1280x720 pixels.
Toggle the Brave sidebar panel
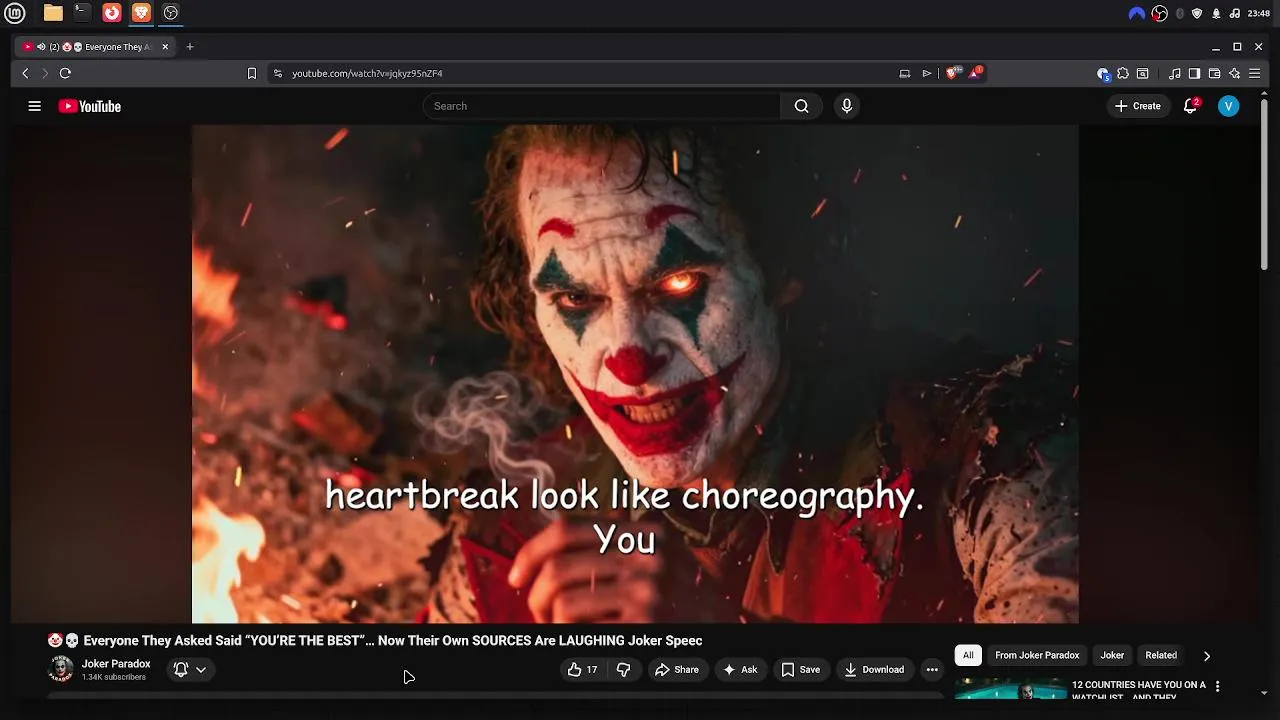(x=1194, y=73)
